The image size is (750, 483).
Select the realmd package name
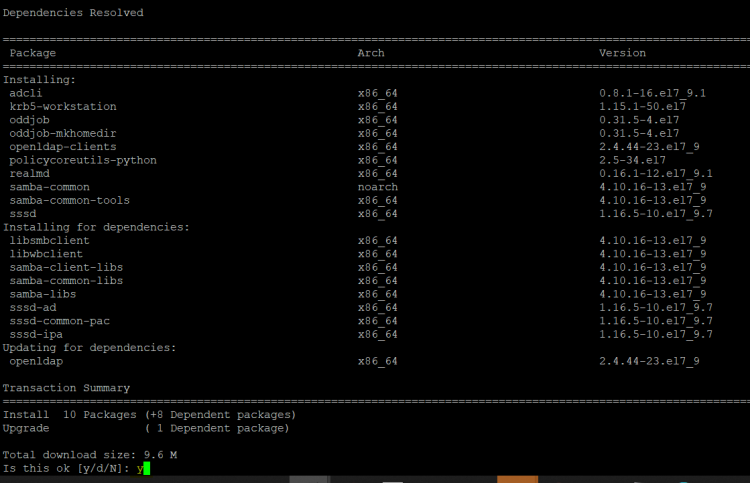29,174
